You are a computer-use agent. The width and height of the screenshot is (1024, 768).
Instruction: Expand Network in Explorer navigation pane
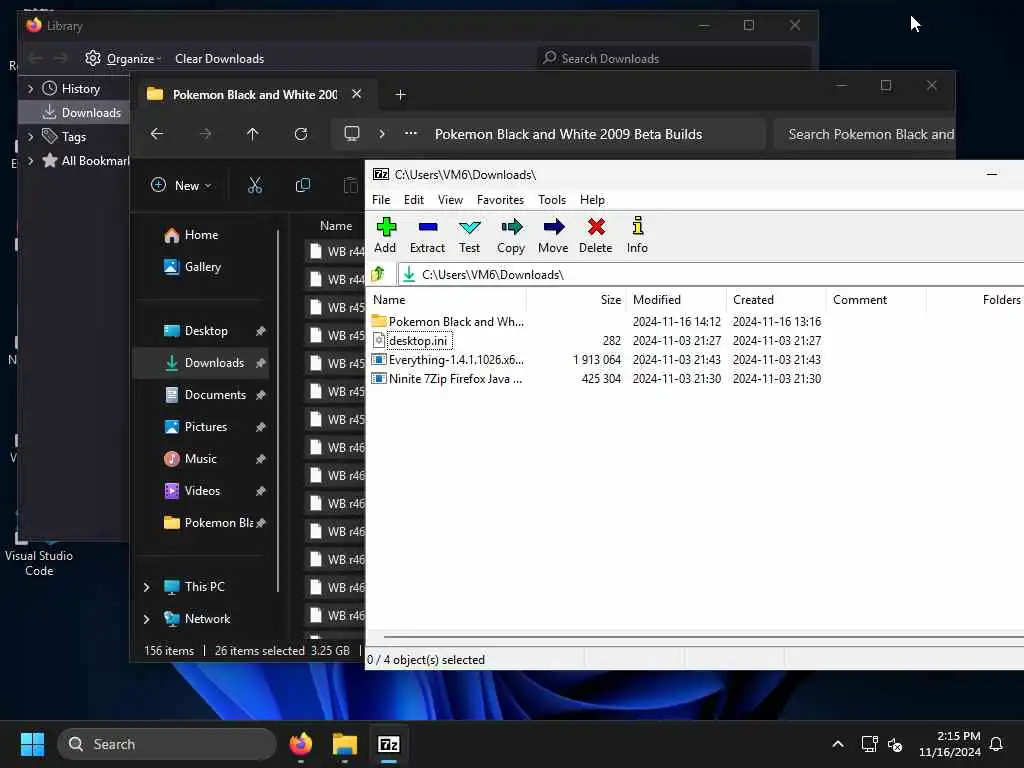[x=146, y=619]
